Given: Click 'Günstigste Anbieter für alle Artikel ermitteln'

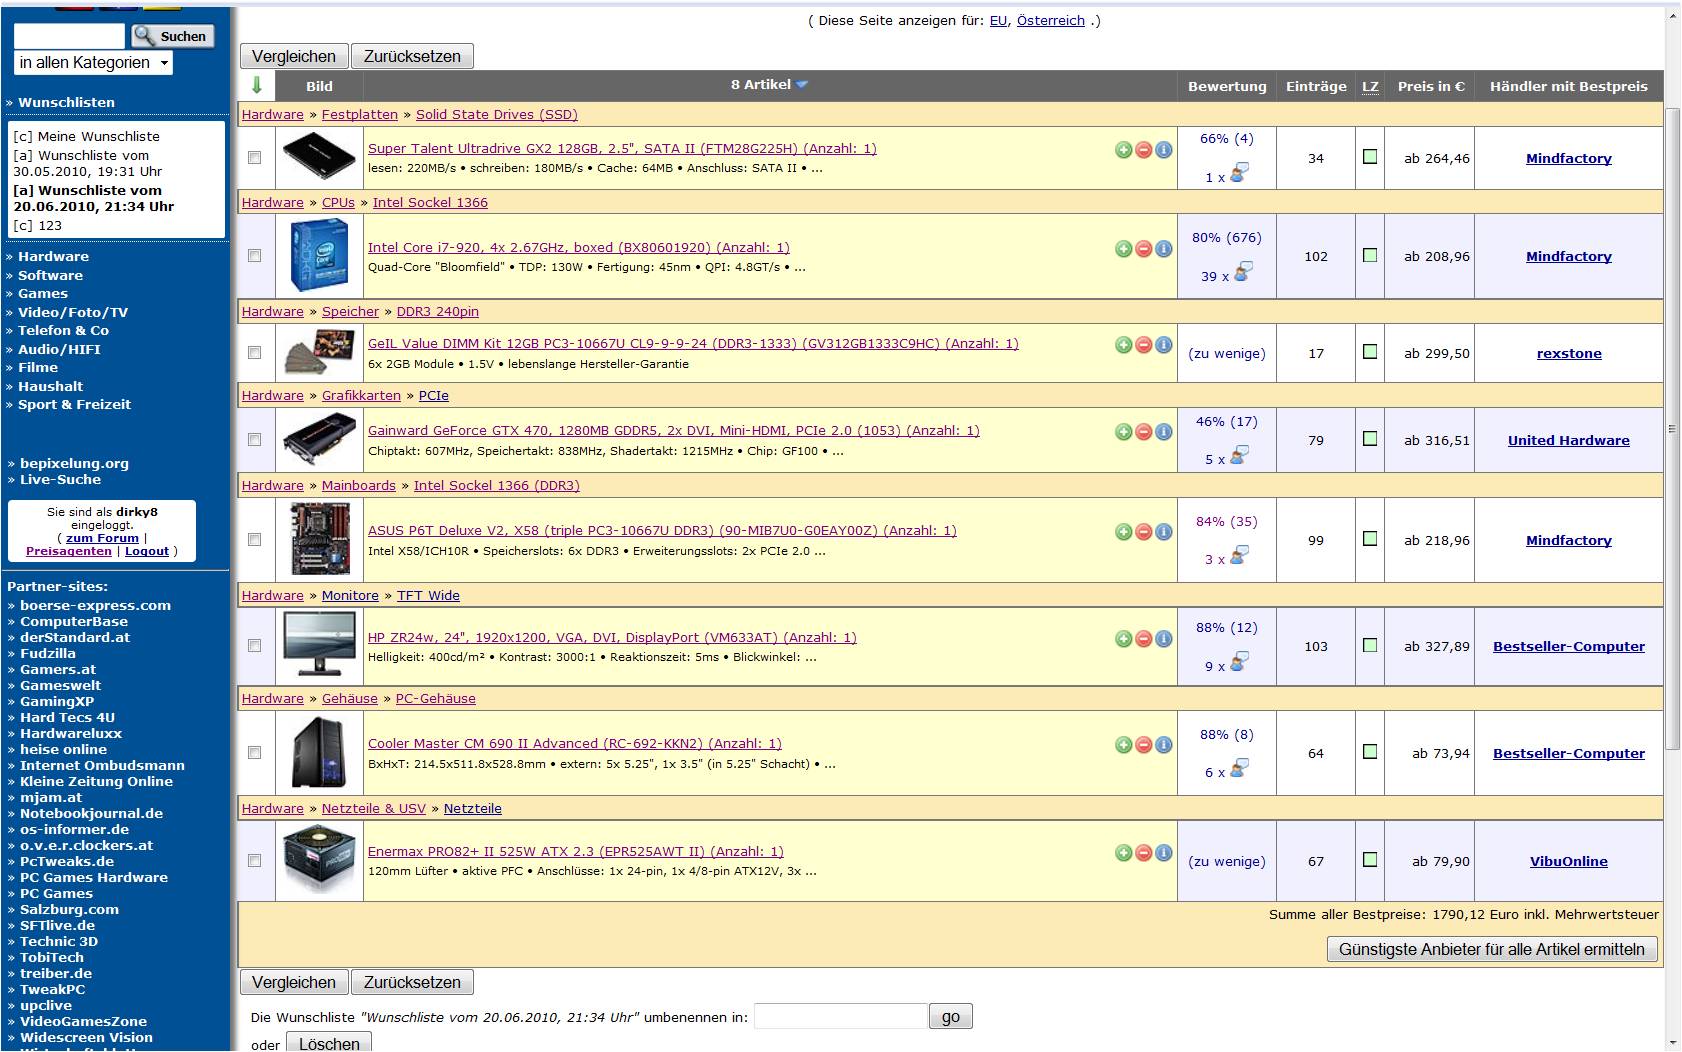Looking at the screenshot, I should (1491, 949).
